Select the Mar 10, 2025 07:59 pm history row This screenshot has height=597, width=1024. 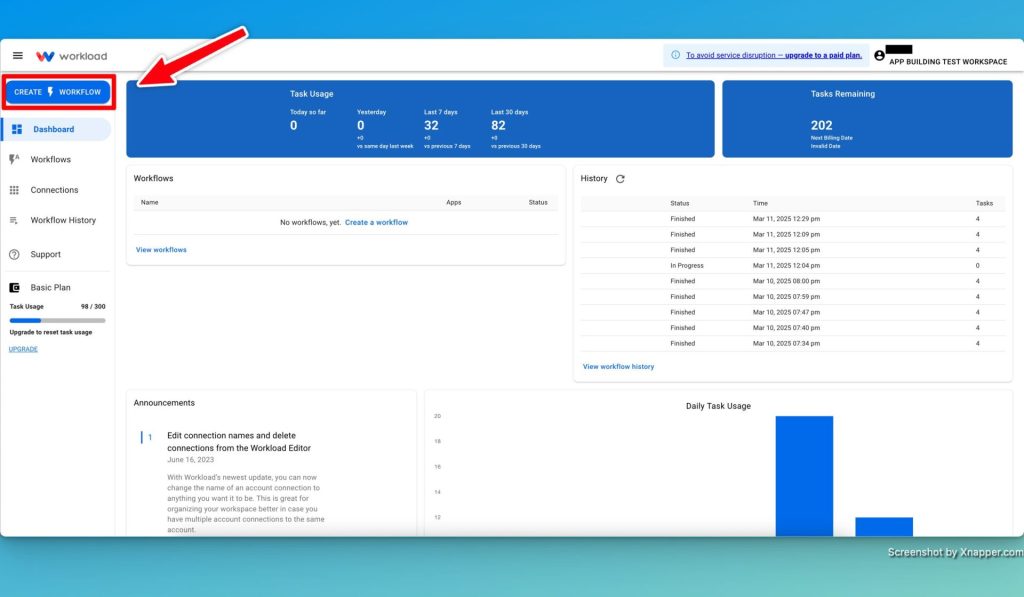(793, 297)
